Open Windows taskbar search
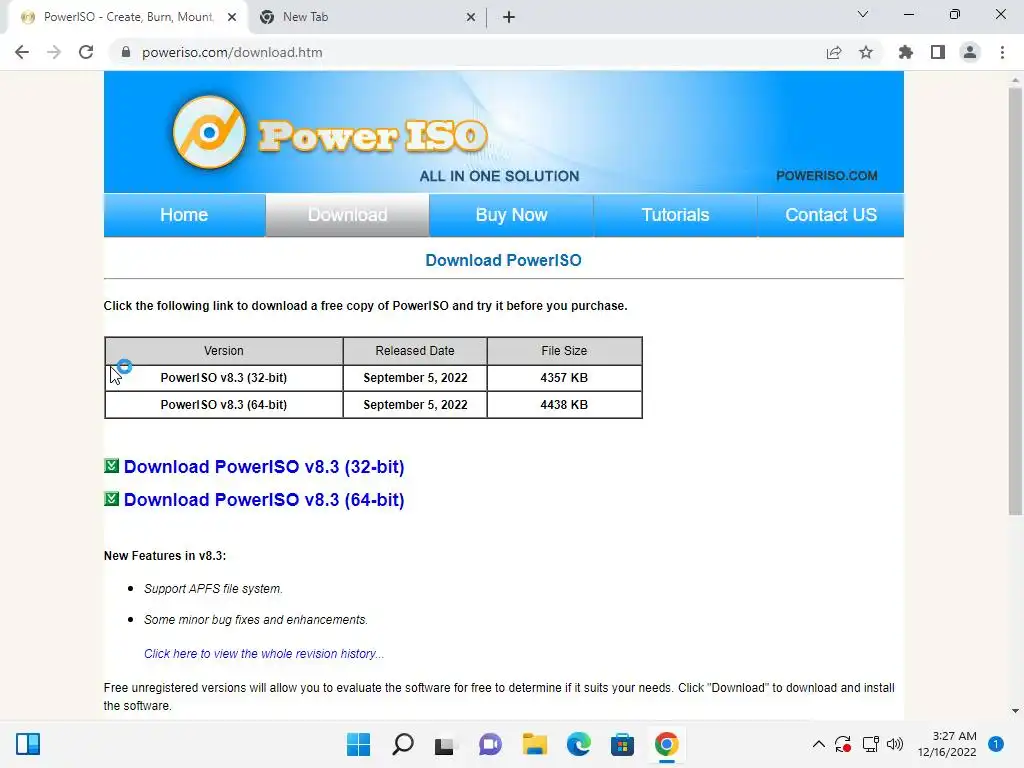Screen dimensions: 1024x768 tap(403, 744)
